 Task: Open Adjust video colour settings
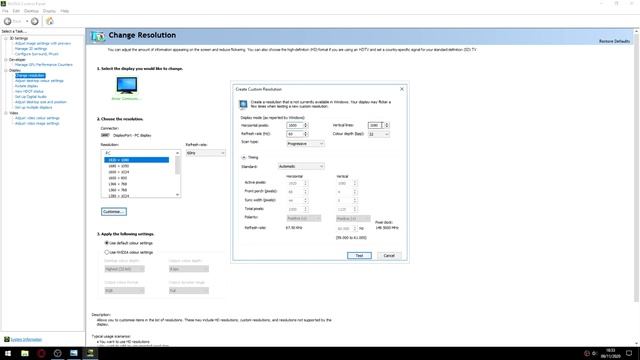tap(37, 118)
